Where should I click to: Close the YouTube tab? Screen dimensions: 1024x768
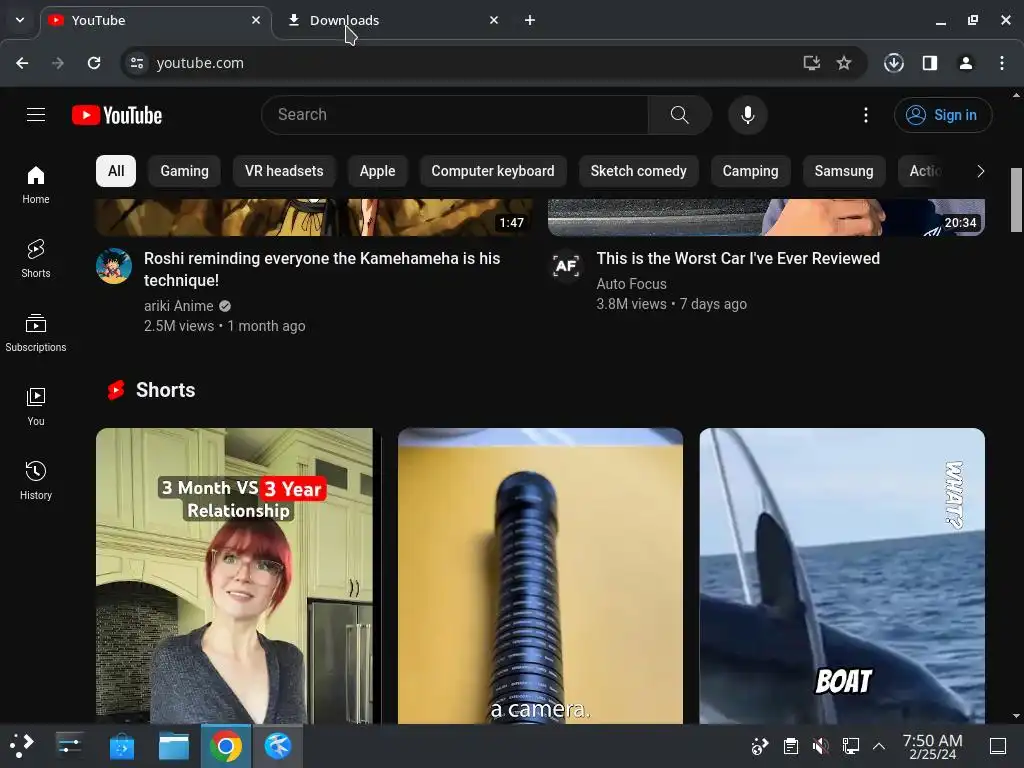tap(256, 20)
